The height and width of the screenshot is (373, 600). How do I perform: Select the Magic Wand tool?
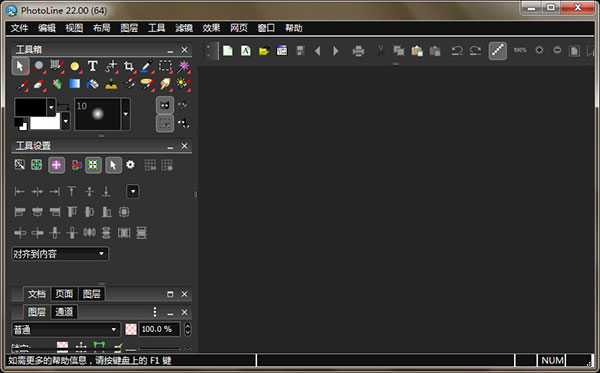183,66
